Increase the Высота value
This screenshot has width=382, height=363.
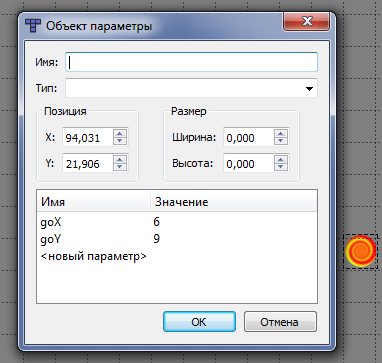click(281, 159)
